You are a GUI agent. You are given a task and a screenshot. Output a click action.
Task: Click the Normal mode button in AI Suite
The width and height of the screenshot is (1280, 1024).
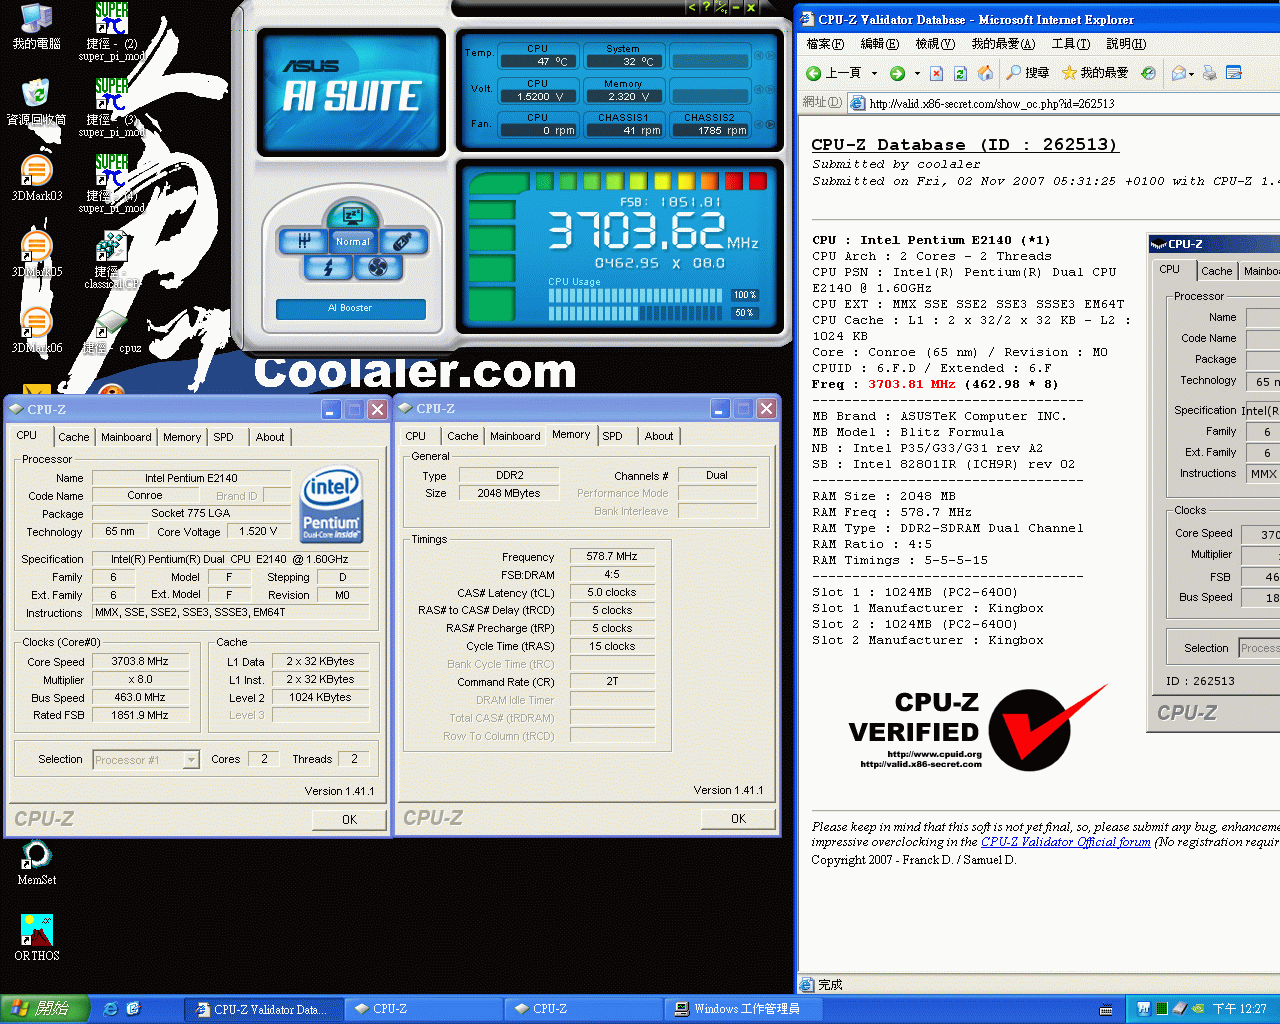pyautogui.click(x=352, y=241)
